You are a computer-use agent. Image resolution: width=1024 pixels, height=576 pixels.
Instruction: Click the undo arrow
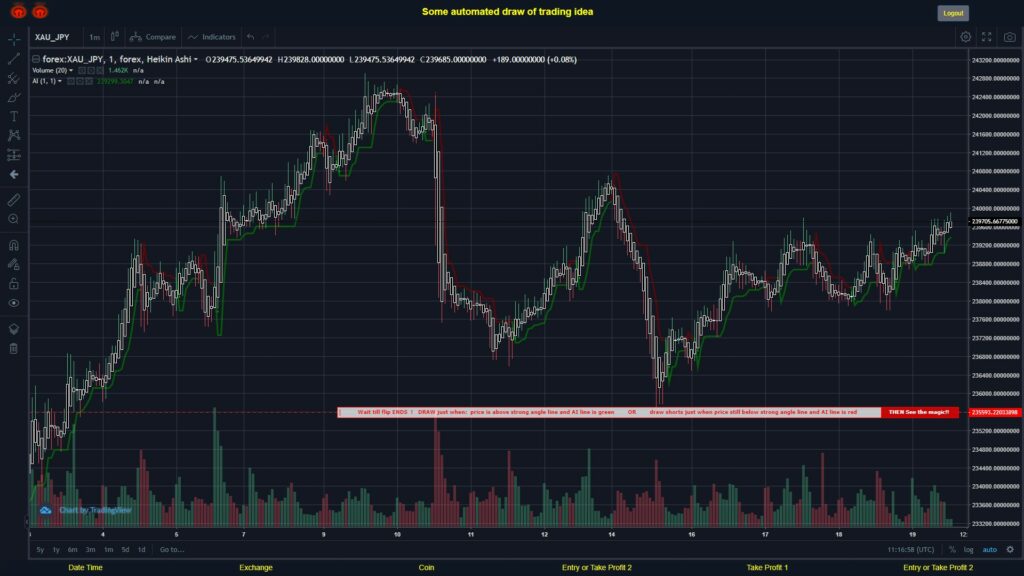coord(251,37)
